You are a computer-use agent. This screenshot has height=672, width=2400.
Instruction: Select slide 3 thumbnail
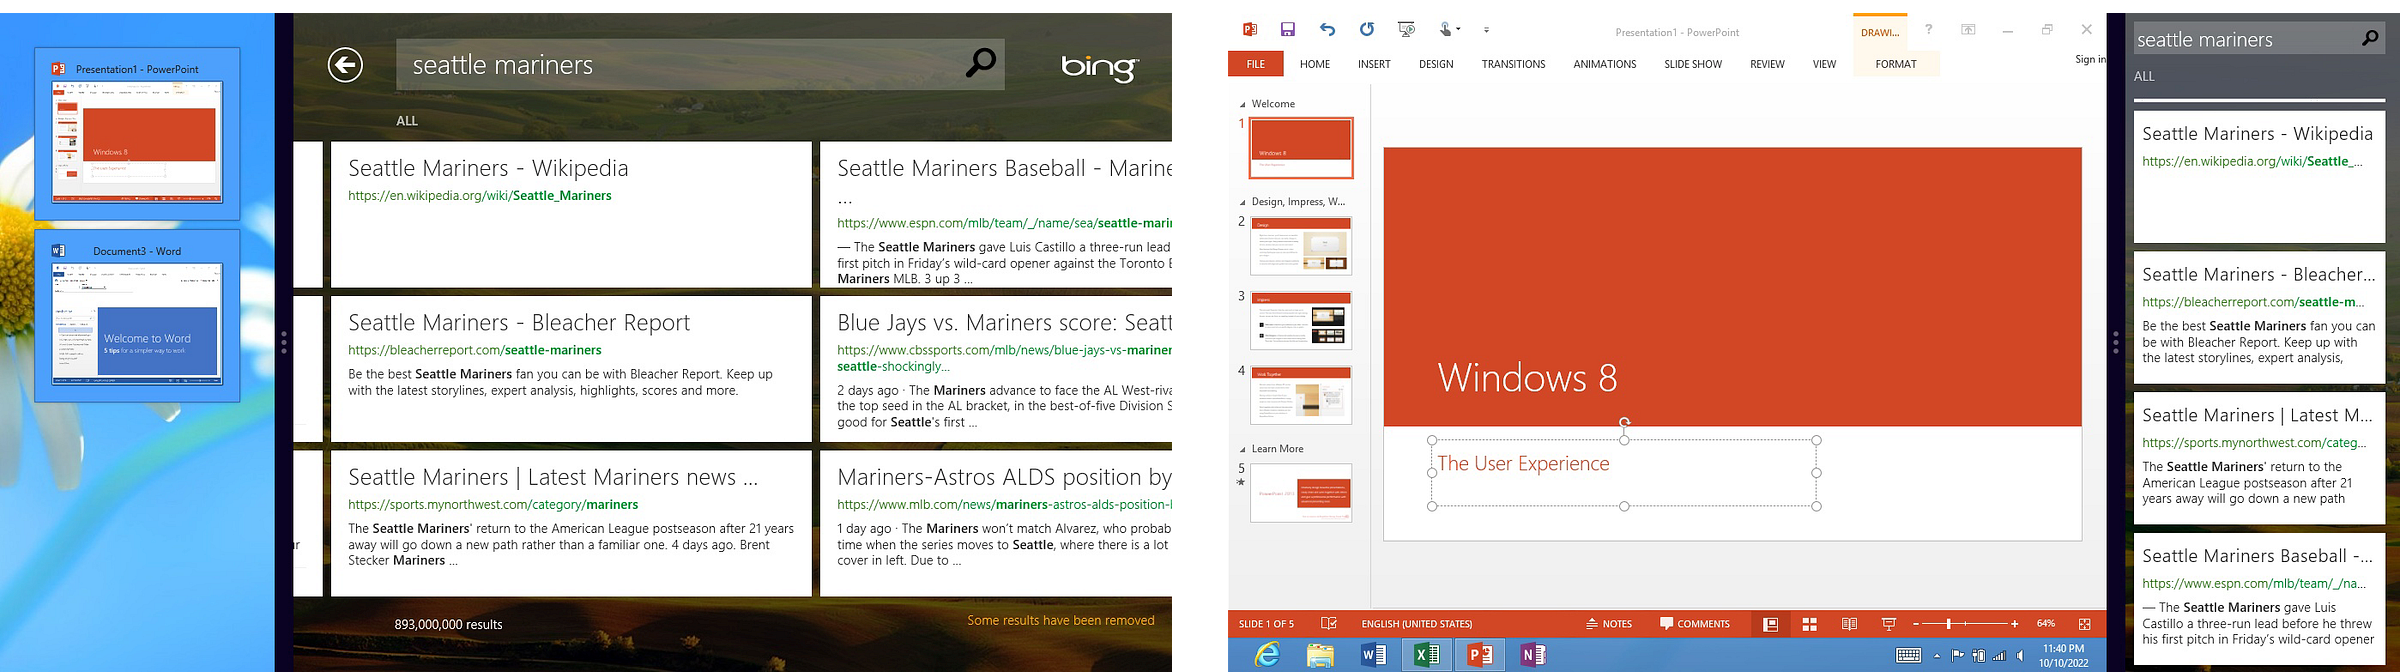1301,320
